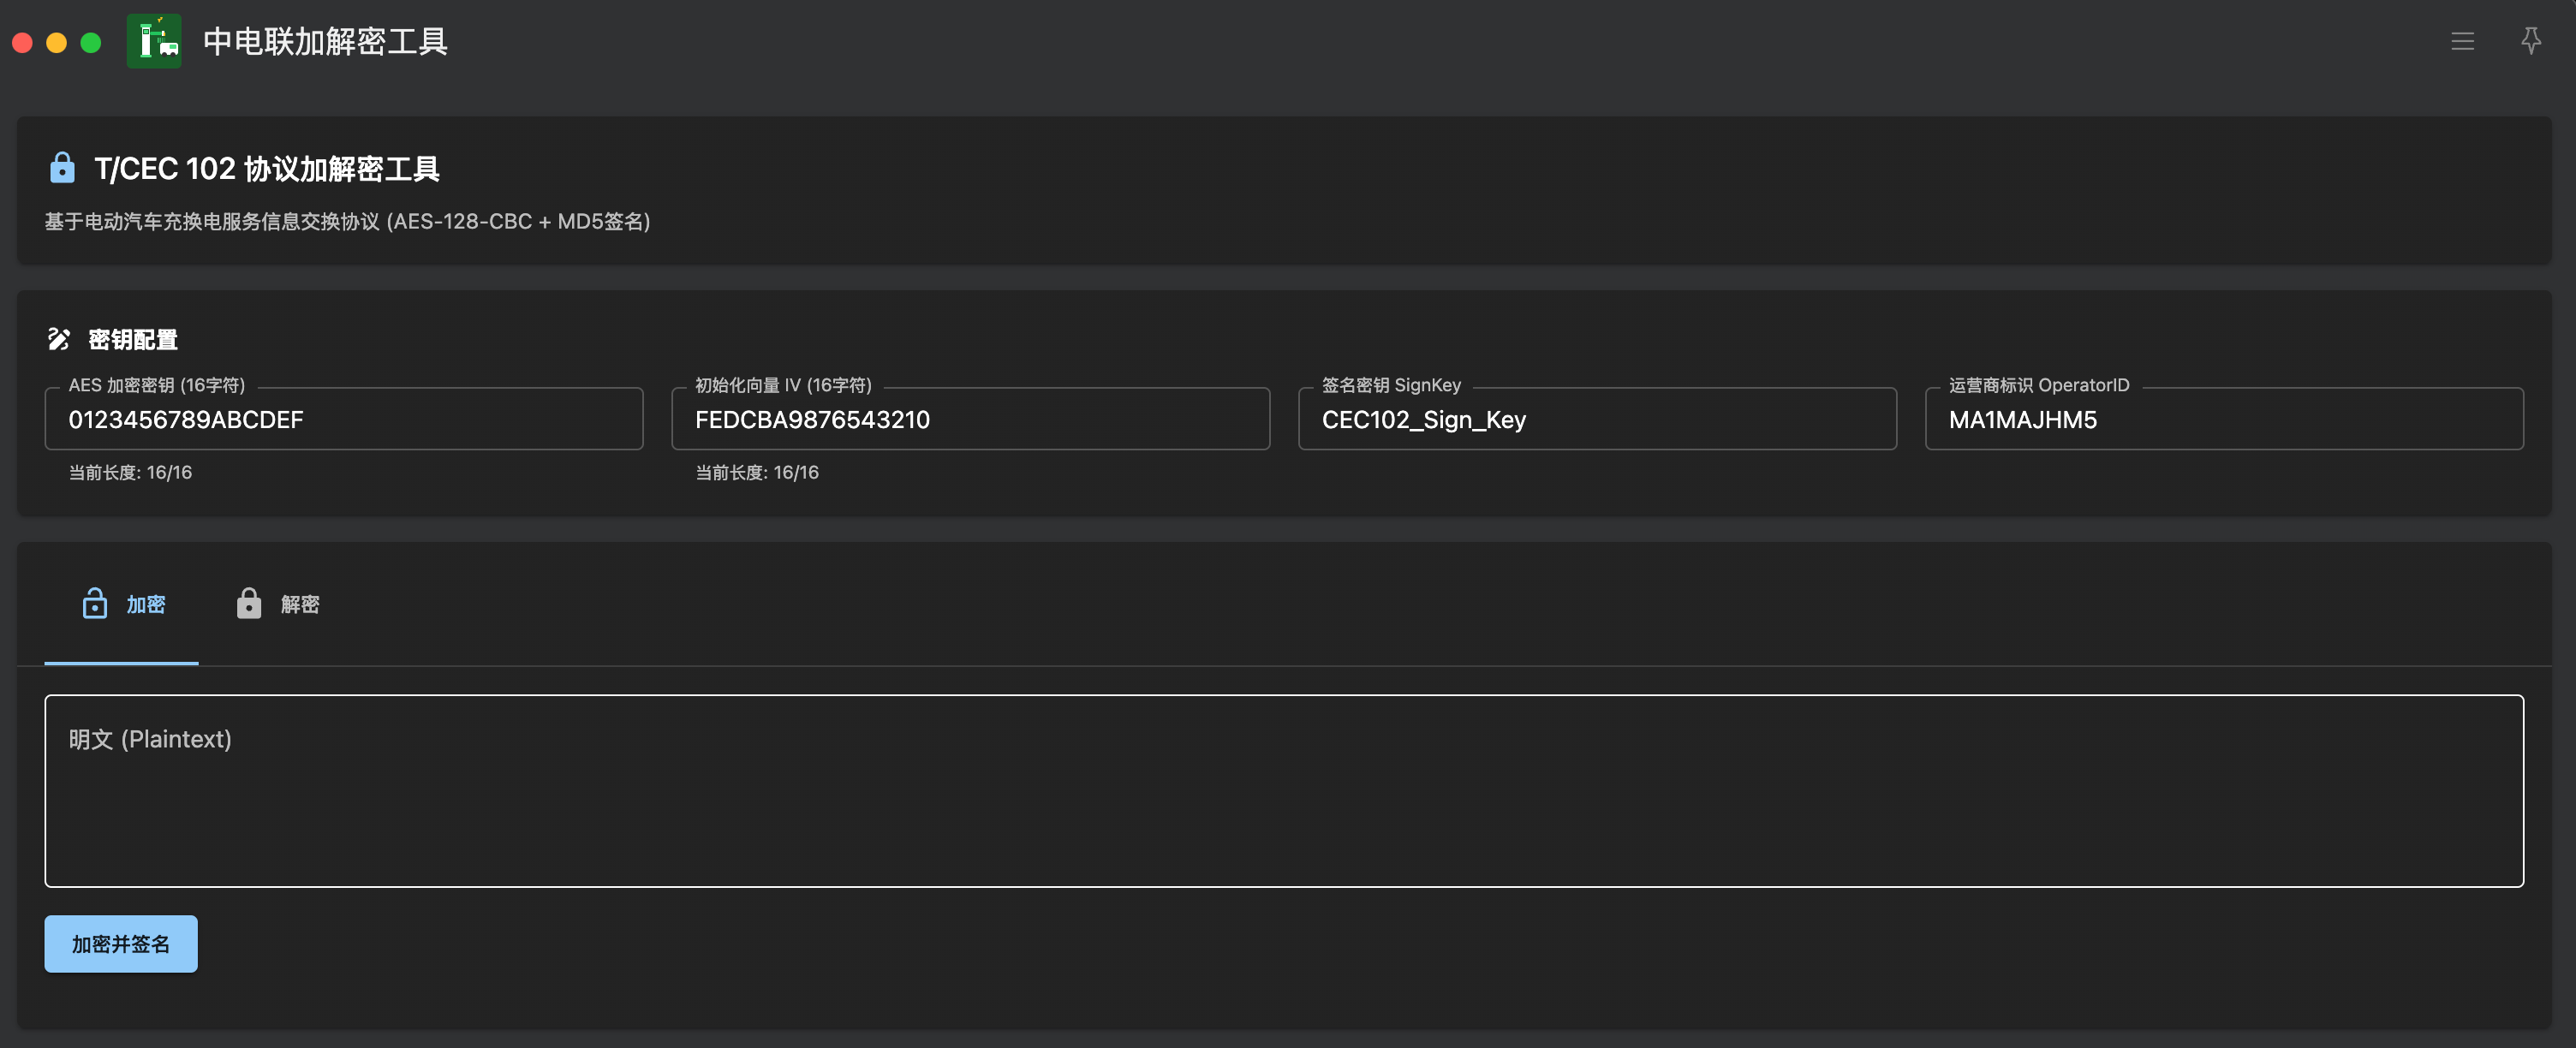Switch to the 加密 tab
This screenshot has height=1048, width=2576.
(x=145, y=605)
